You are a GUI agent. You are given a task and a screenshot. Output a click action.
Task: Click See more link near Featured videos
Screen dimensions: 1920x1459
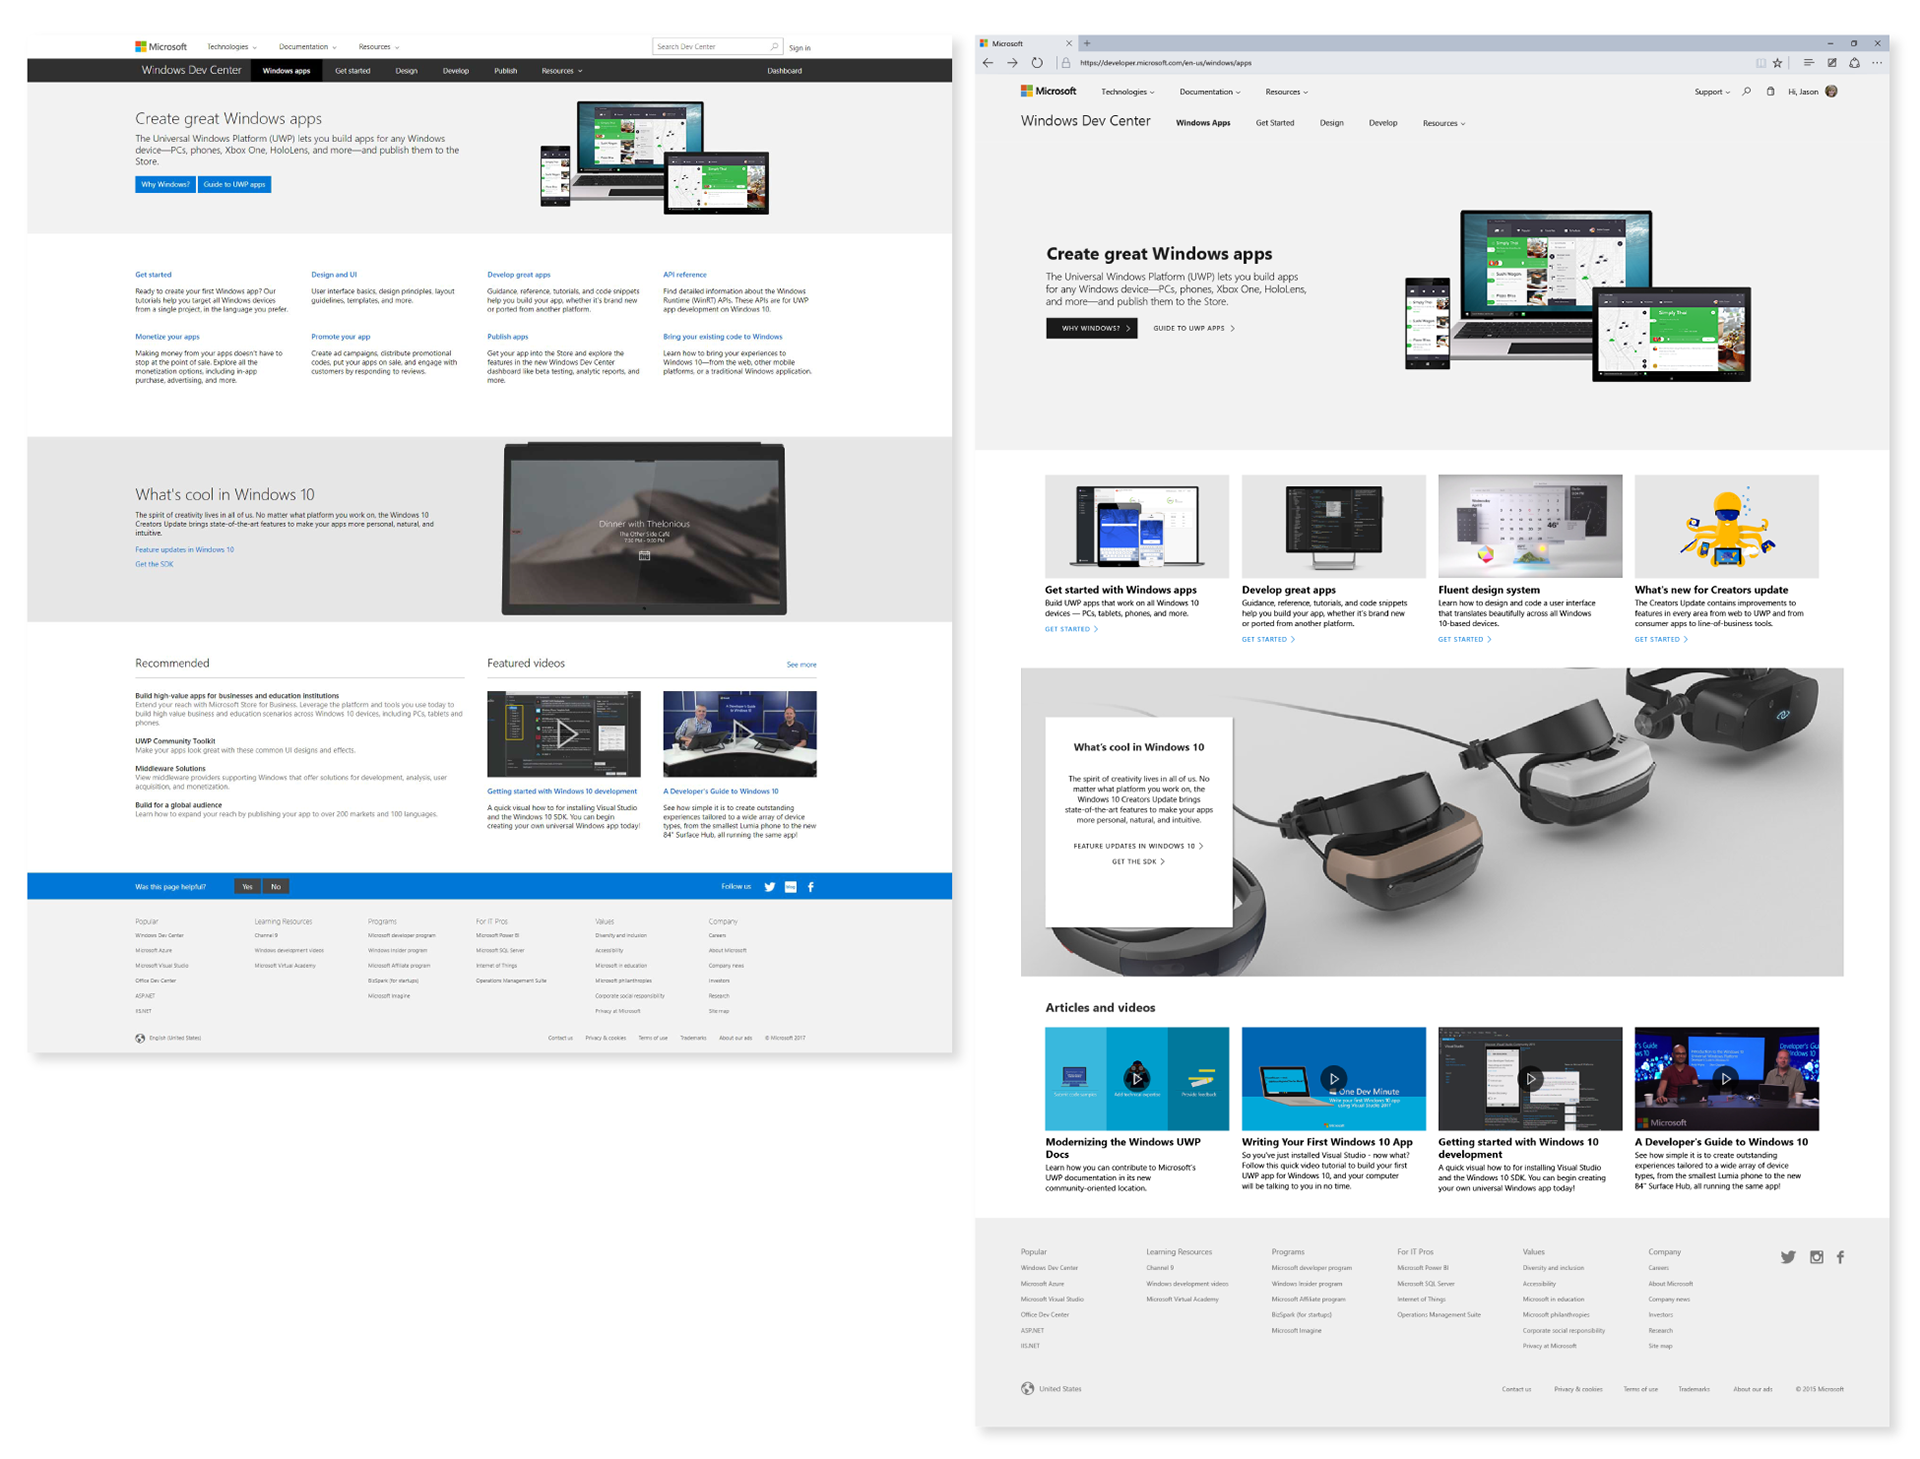point(801,665)
